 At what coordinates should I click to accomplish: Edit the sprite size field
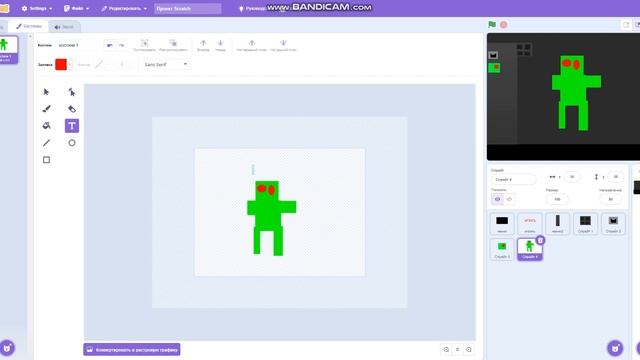(x=557, y=199)
